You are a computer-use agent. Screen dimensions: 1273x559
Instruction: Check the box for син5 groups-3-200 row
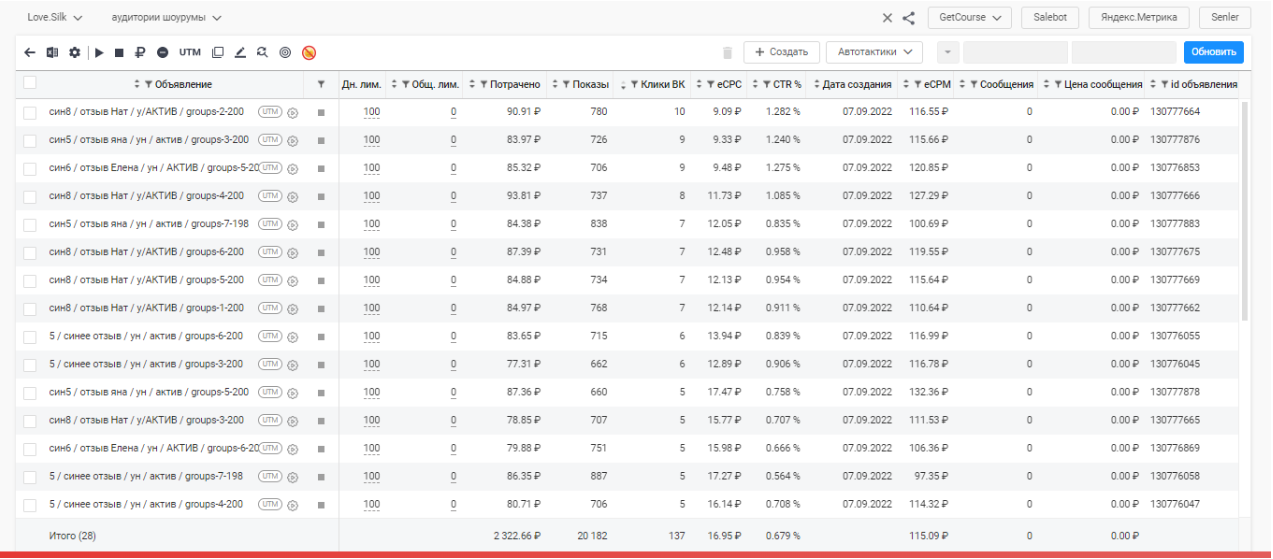click(x=30, y=141)
